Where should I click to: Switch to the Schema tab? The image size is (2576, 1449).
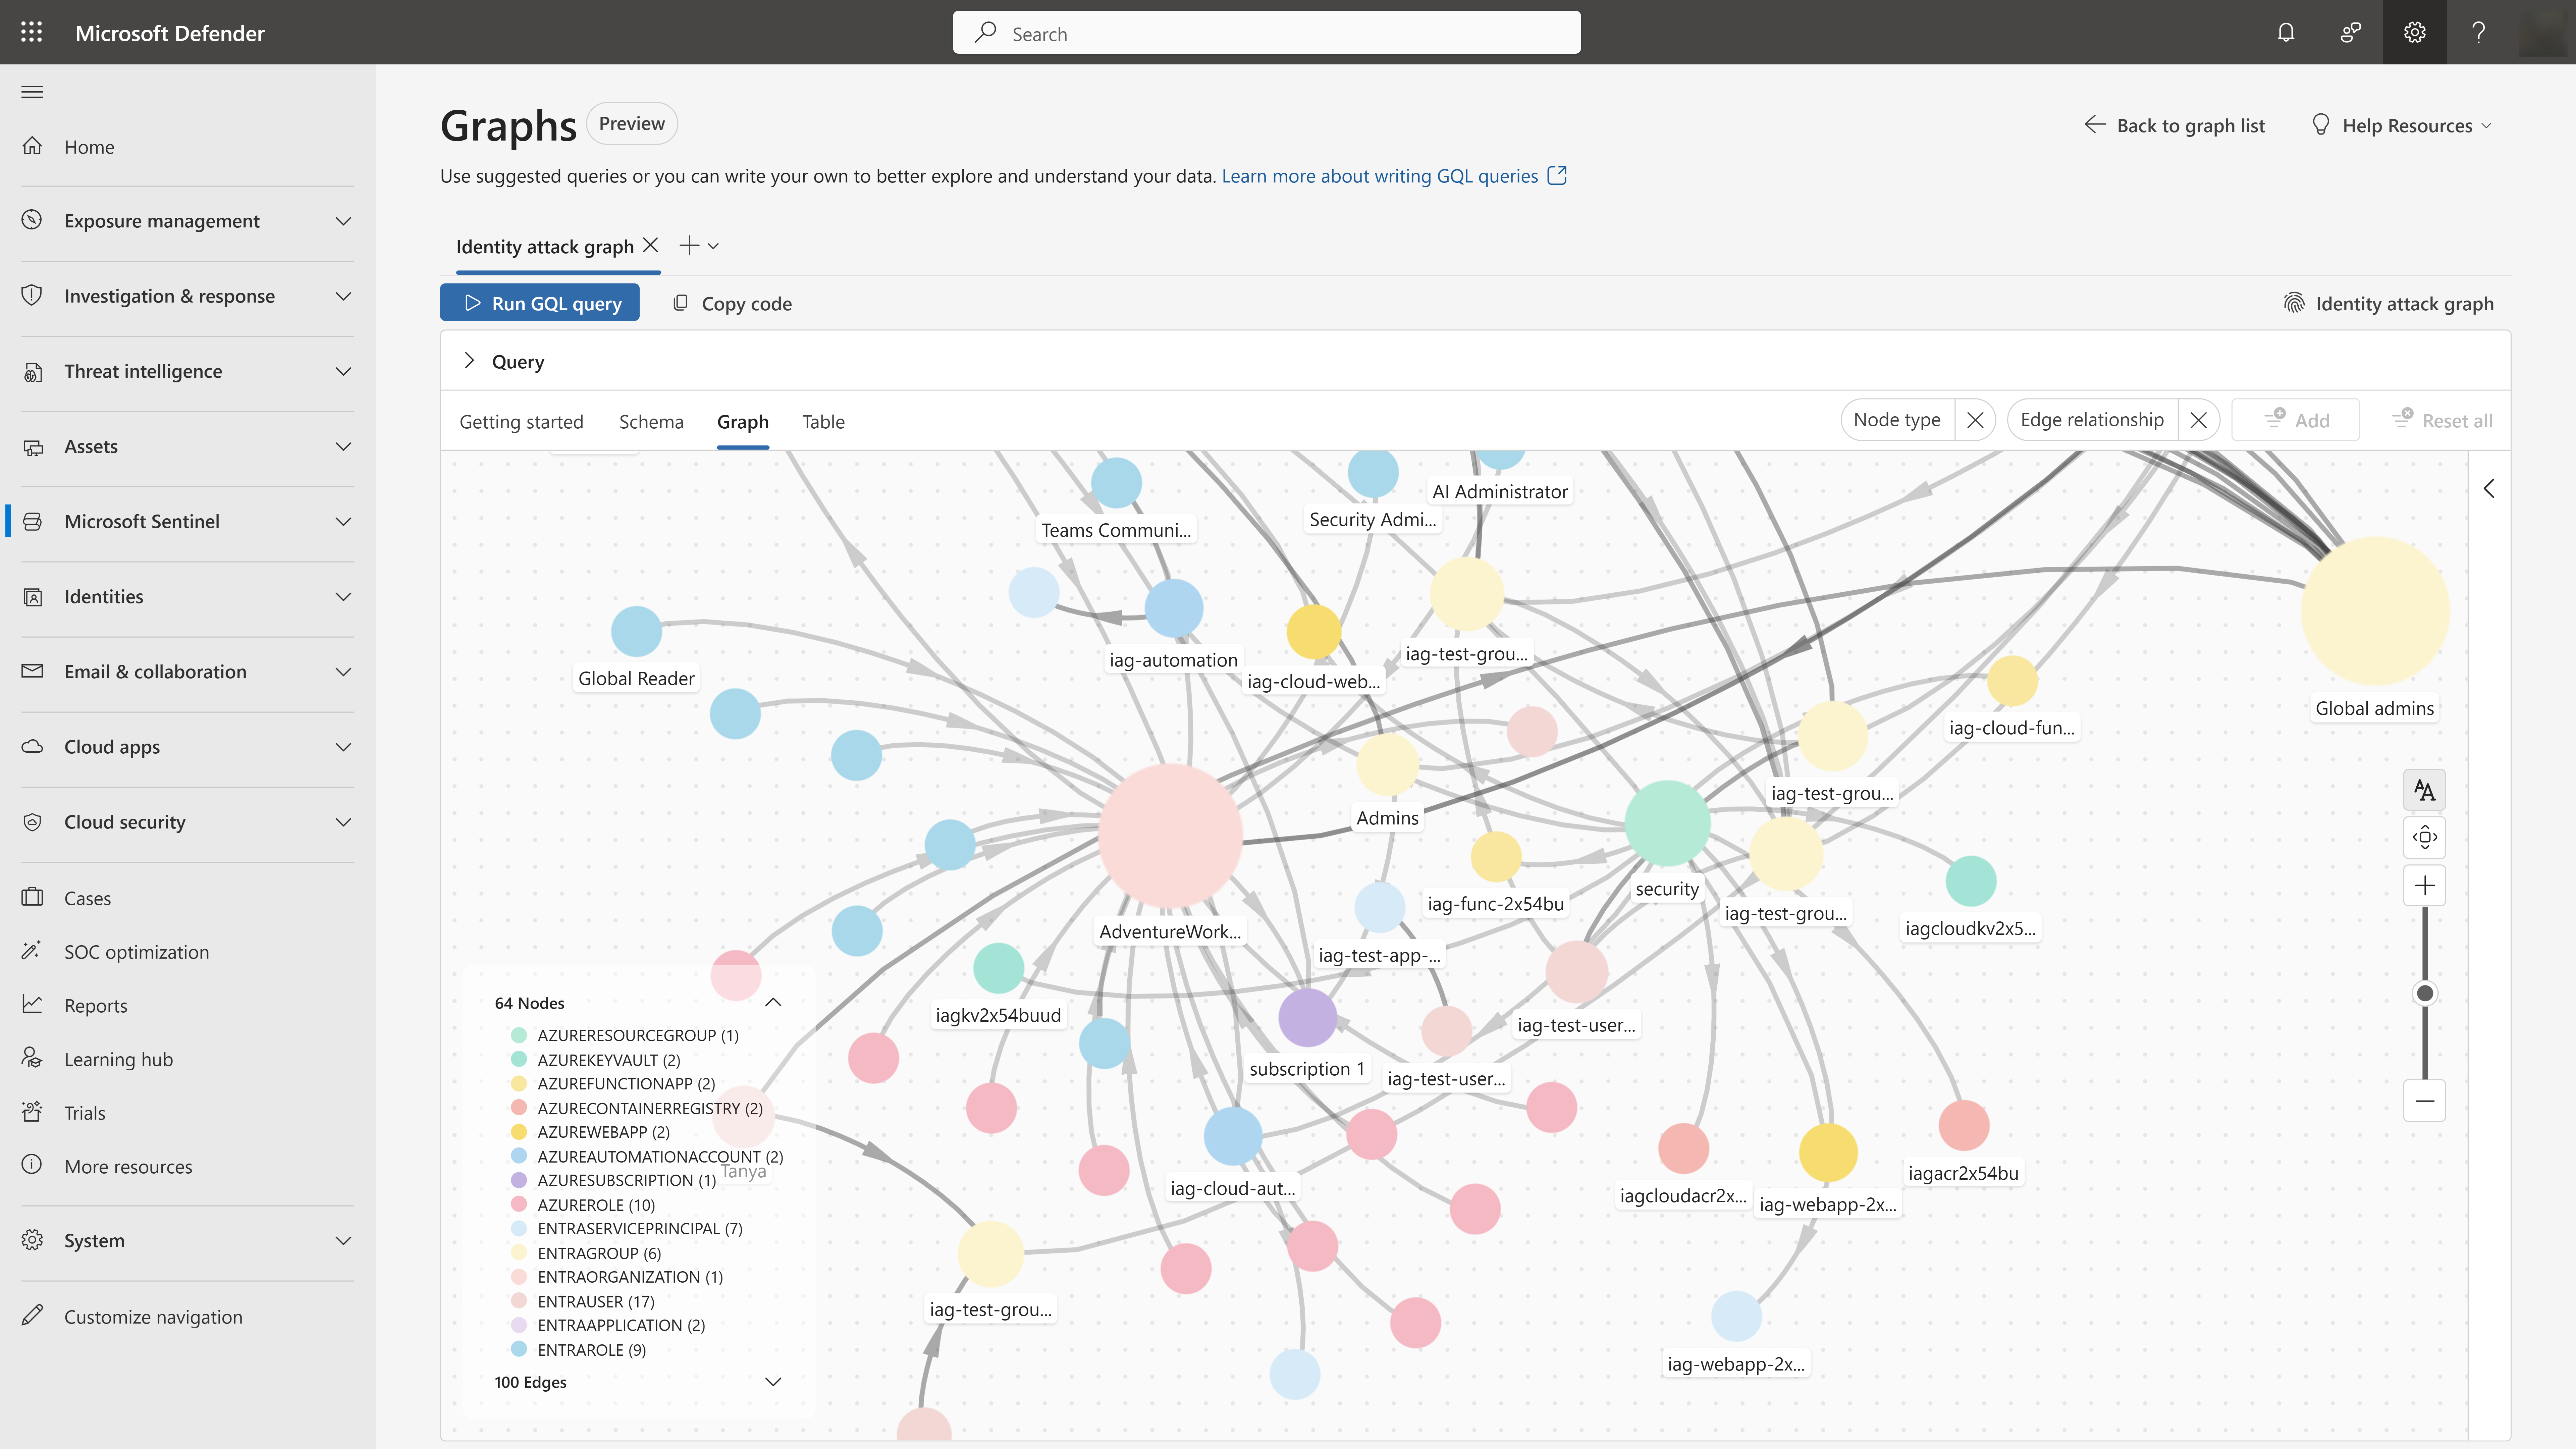[x=651, y=422]
